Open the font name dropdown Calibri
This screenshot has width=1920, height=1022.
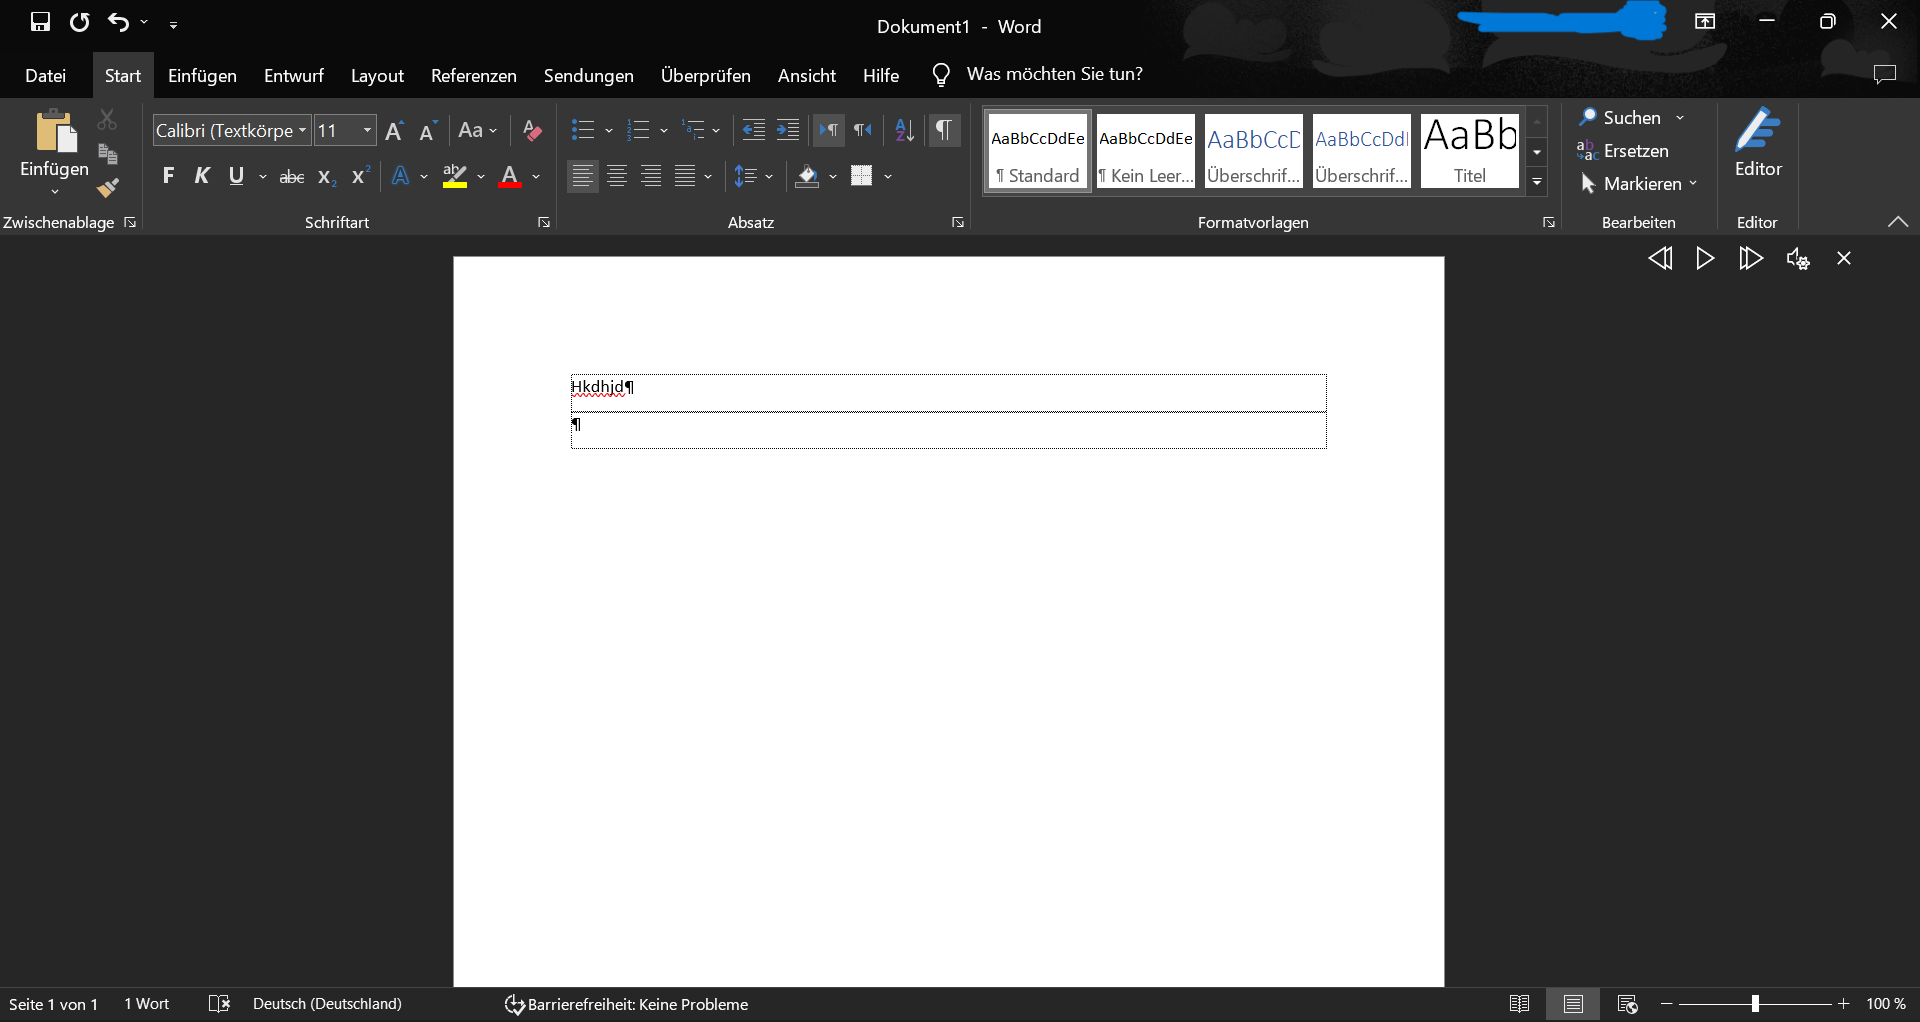click(302, 131)
